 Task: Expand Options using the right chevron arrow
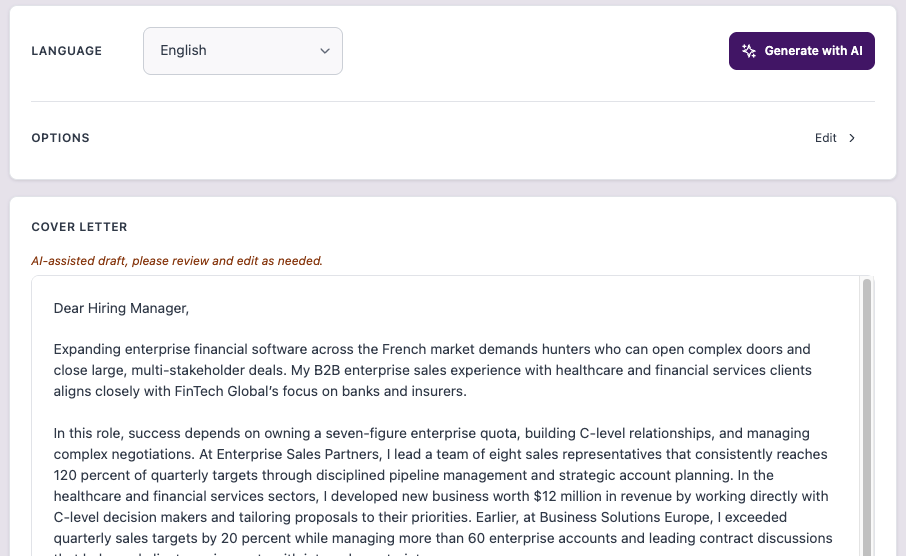[x=852, y=138]
